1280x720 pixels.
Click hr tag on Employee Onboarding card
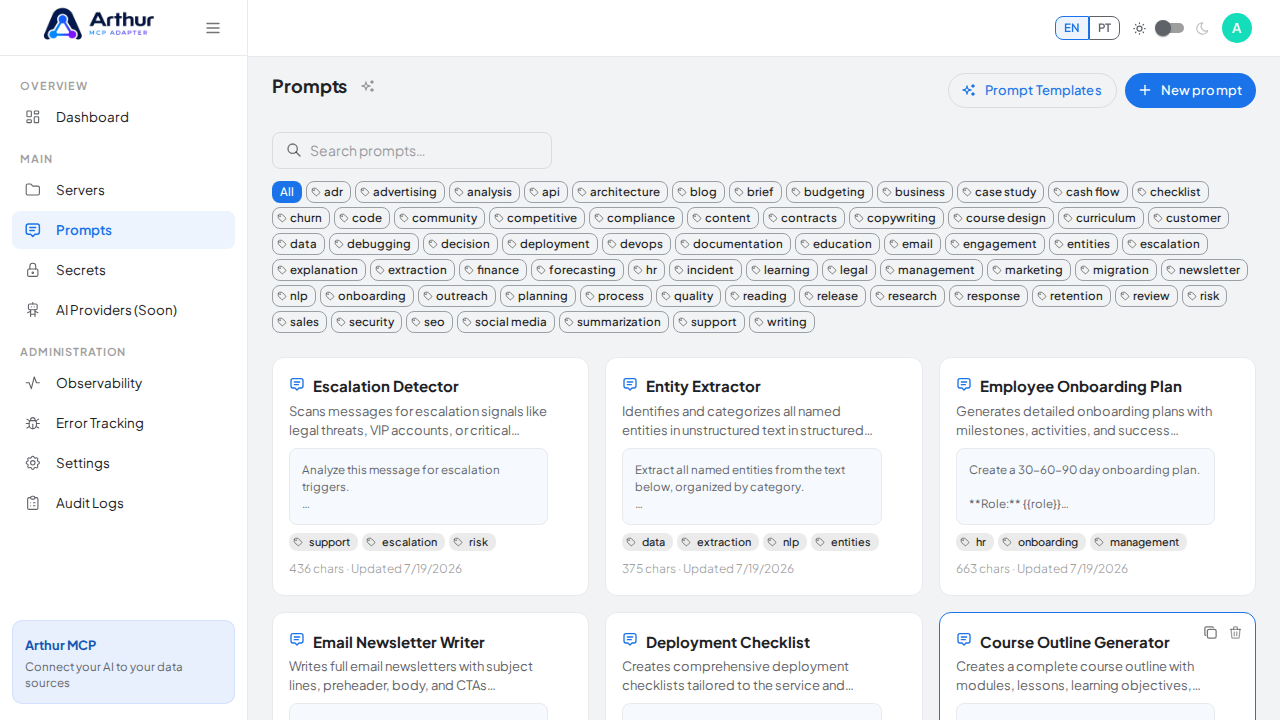click(975, 542)
